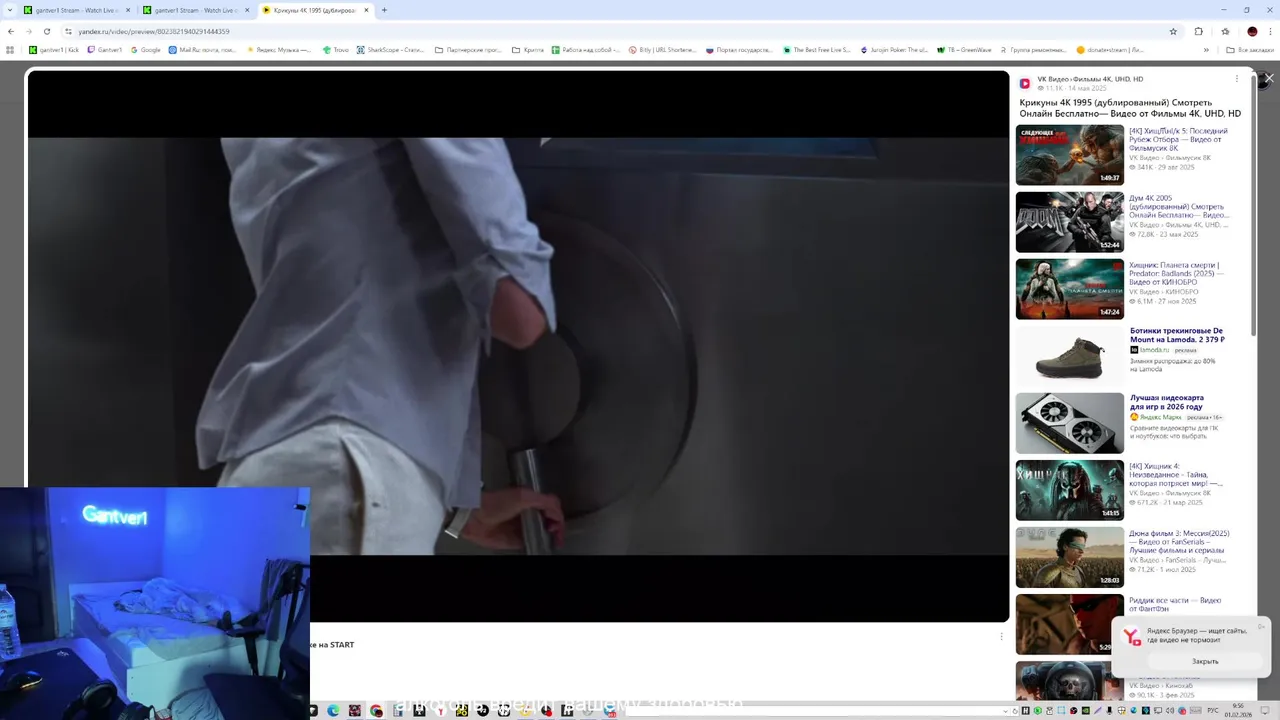Image resolution: width=1280 pixels, height=720 pixels.
Task: Open the Chrome taskbar icon
Action: 376,711
